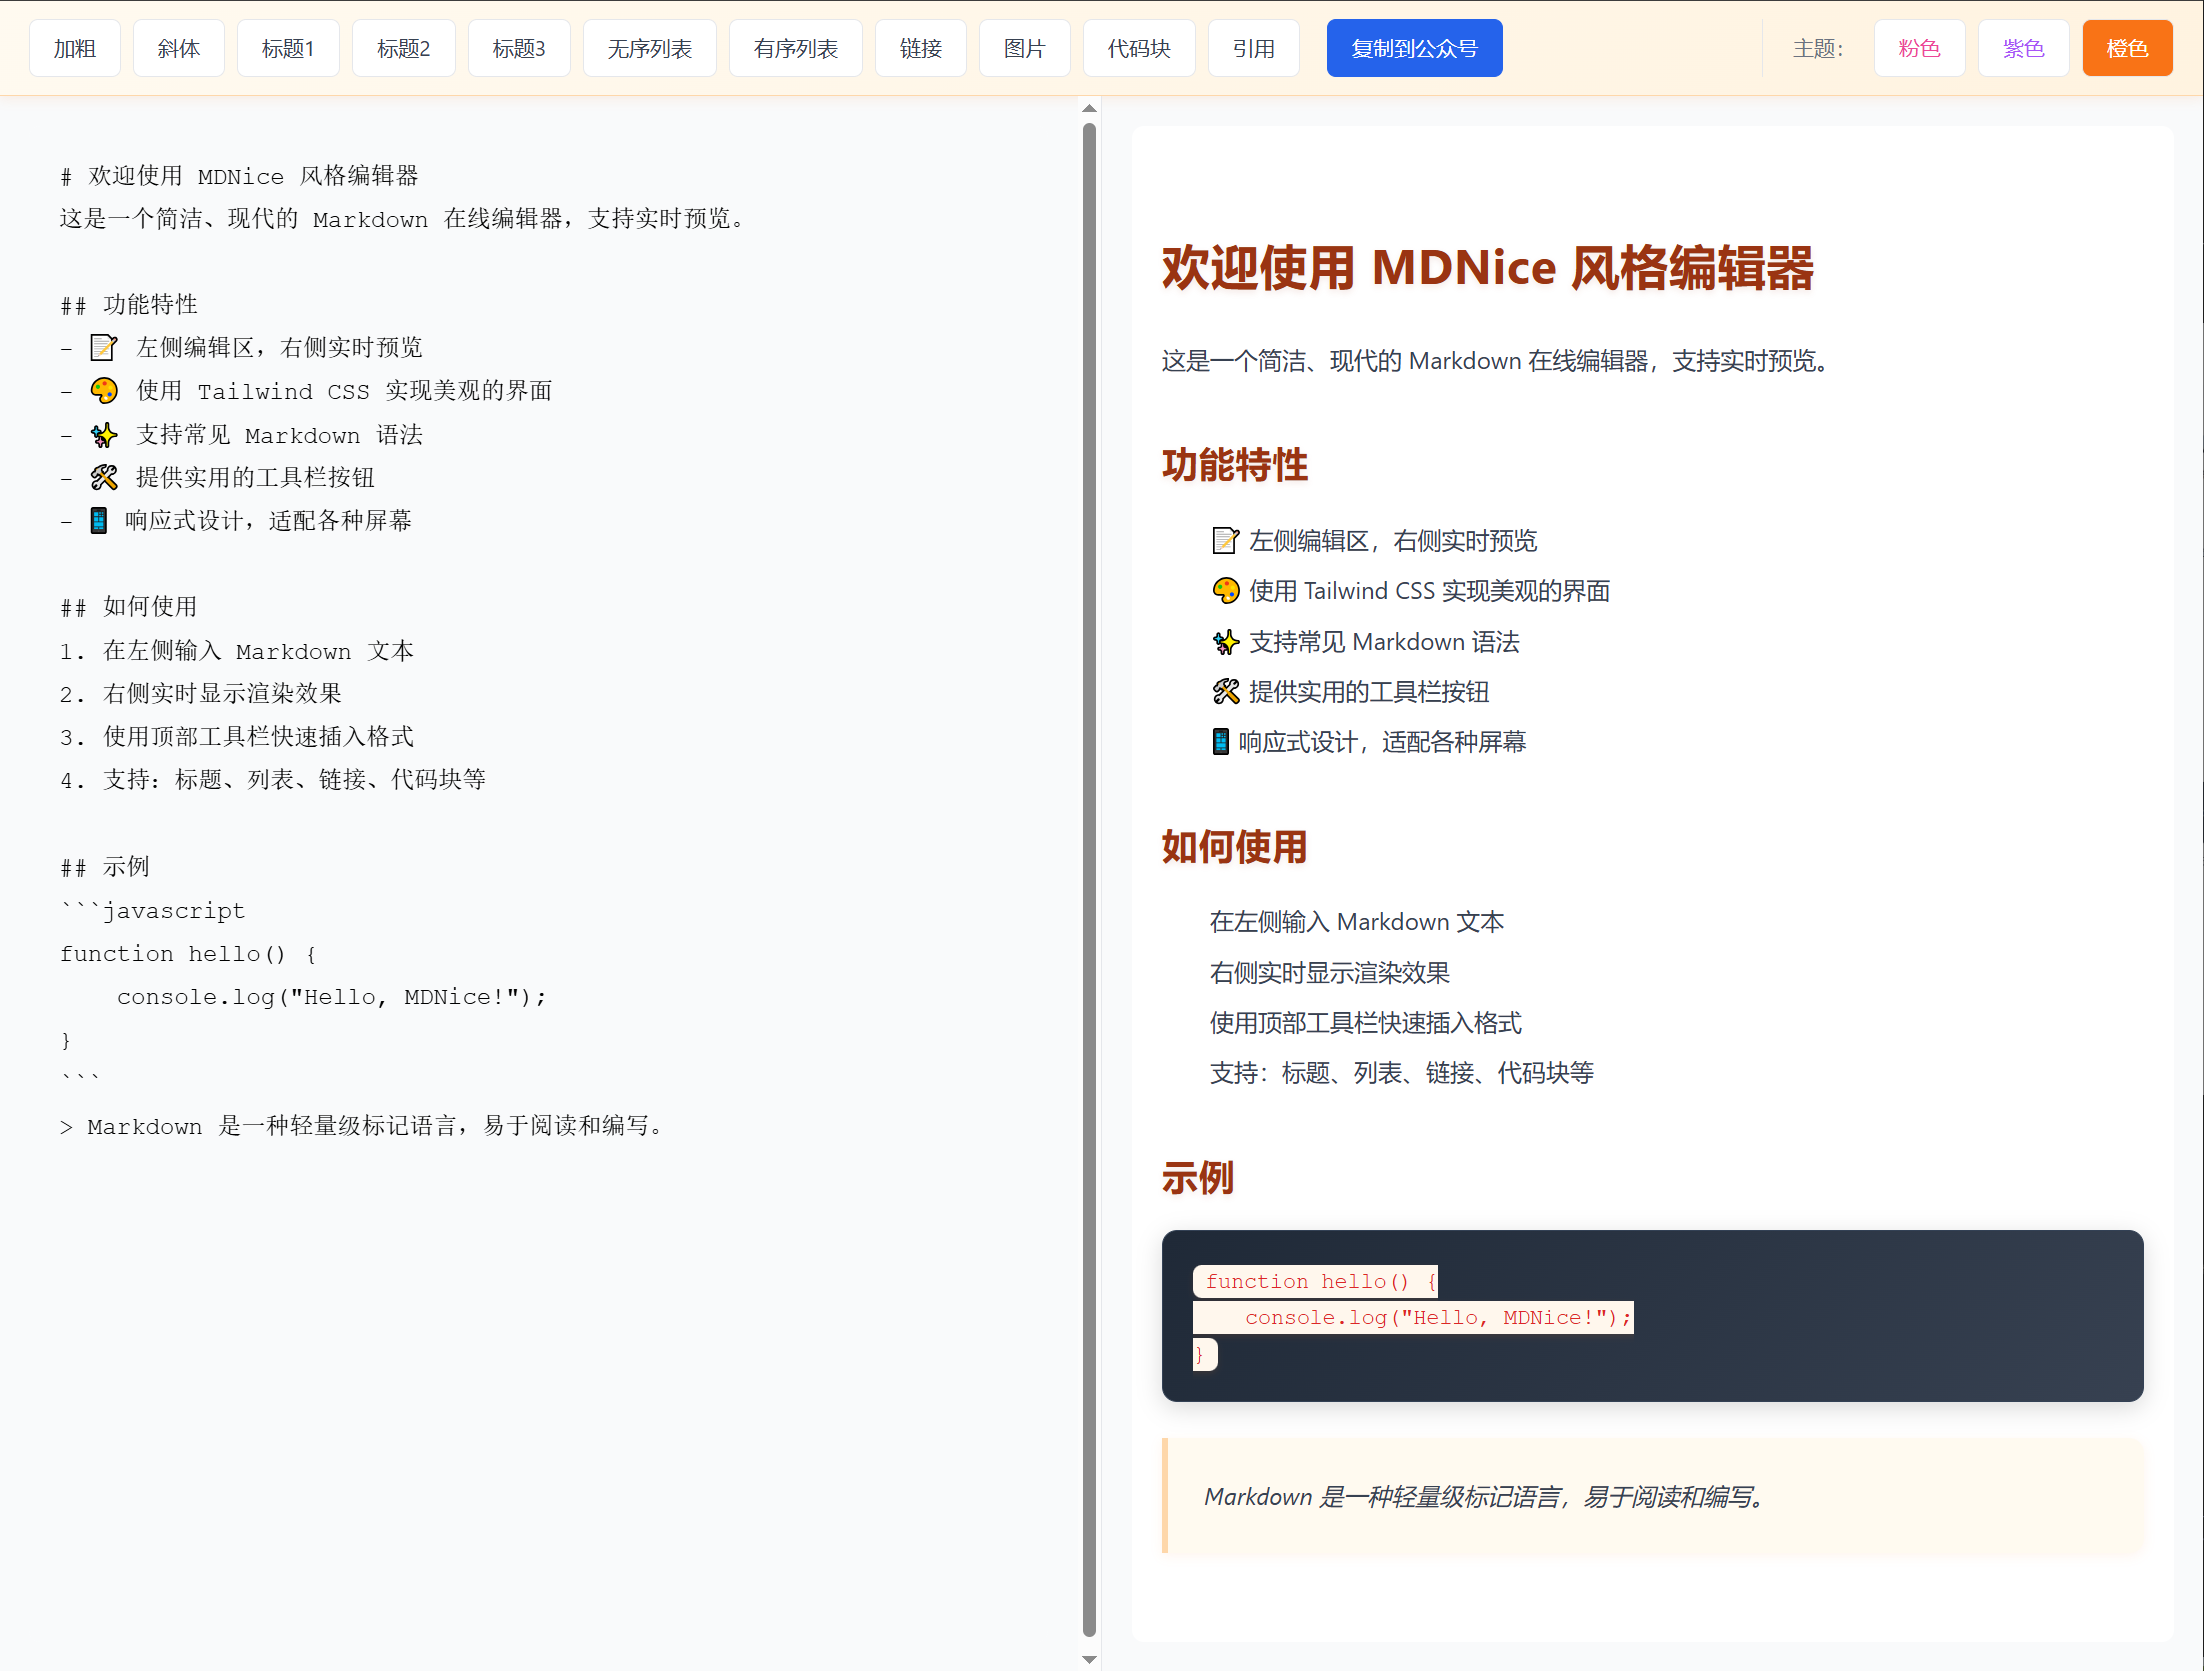Insert a code block via 代码块
This screenshot has width=2204, height=1671.
click(1138, 47)
